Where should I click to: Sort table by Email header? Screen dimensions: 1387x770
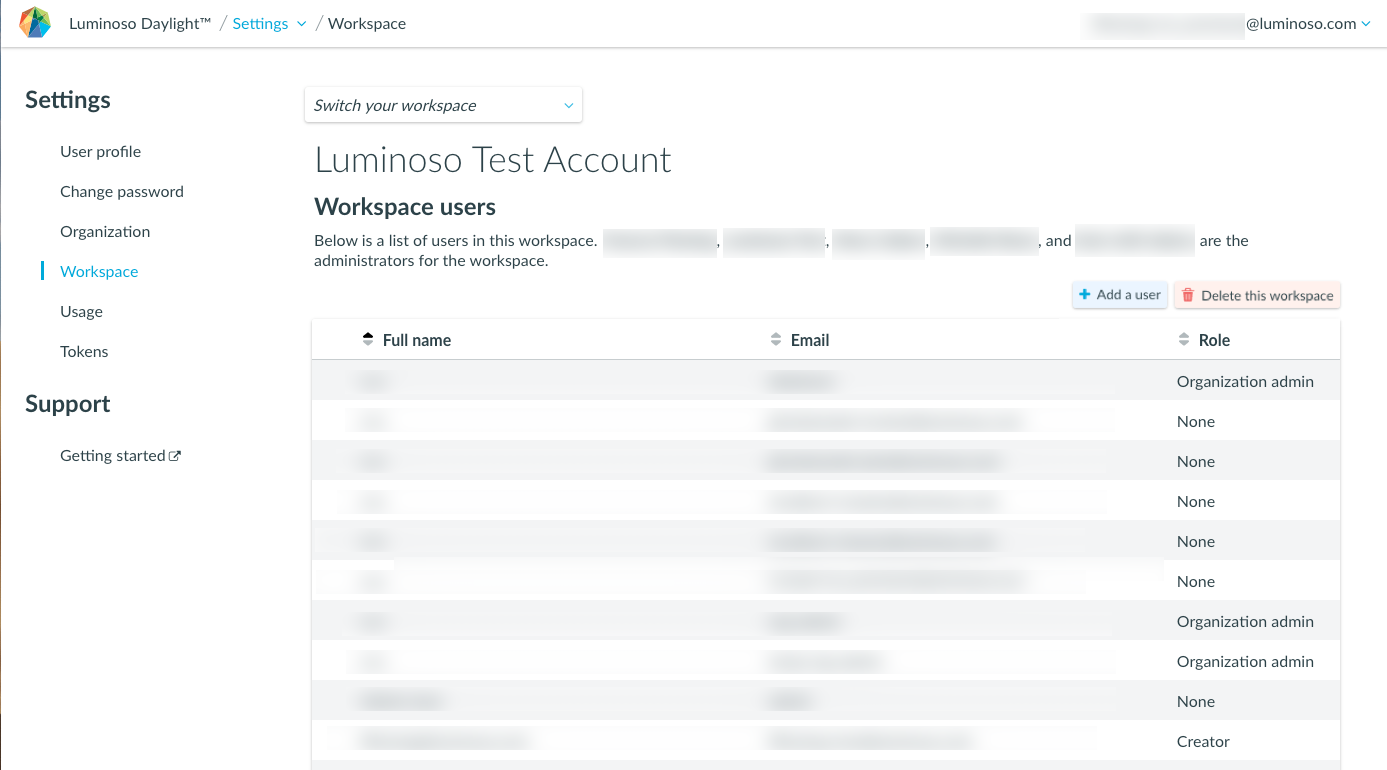click(x=810, y=340)
